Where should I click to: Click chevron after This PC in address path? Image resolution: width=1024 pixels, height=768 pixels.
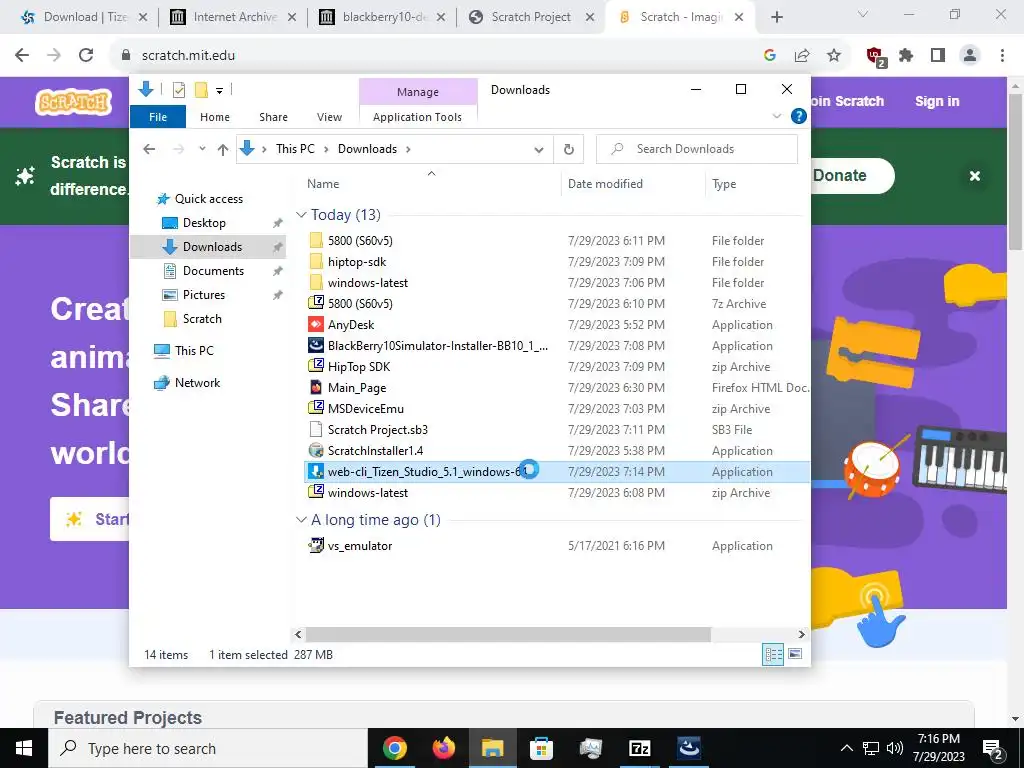pos(326,150)
